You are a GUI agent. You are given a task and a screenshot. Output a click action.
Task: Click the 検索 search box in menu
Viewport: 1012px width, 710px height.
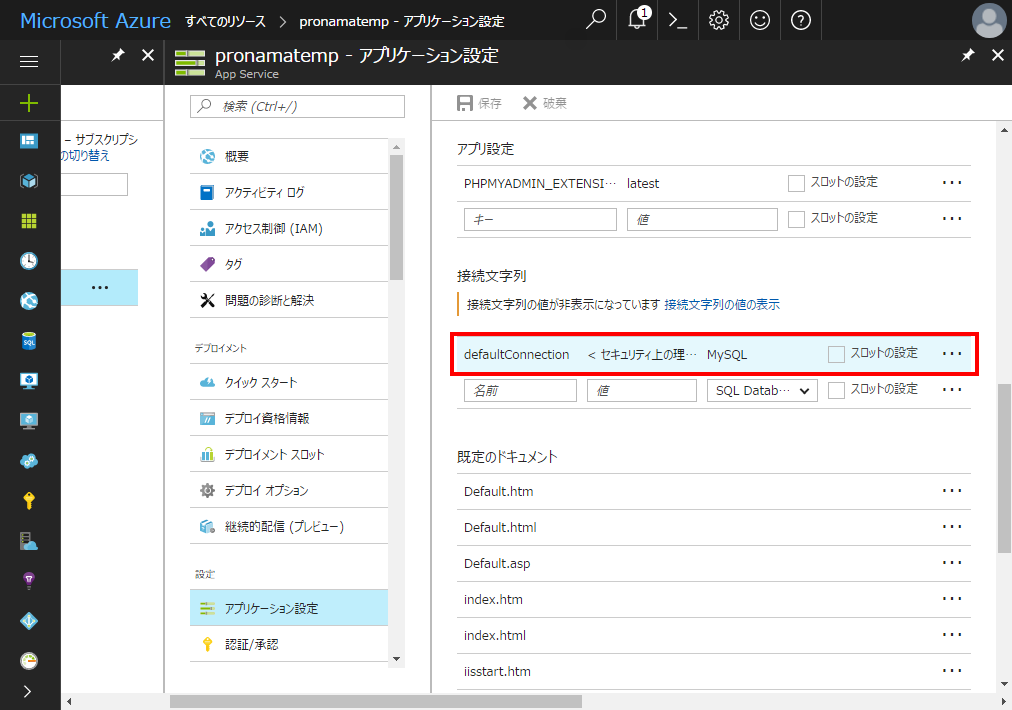(298, 106)
